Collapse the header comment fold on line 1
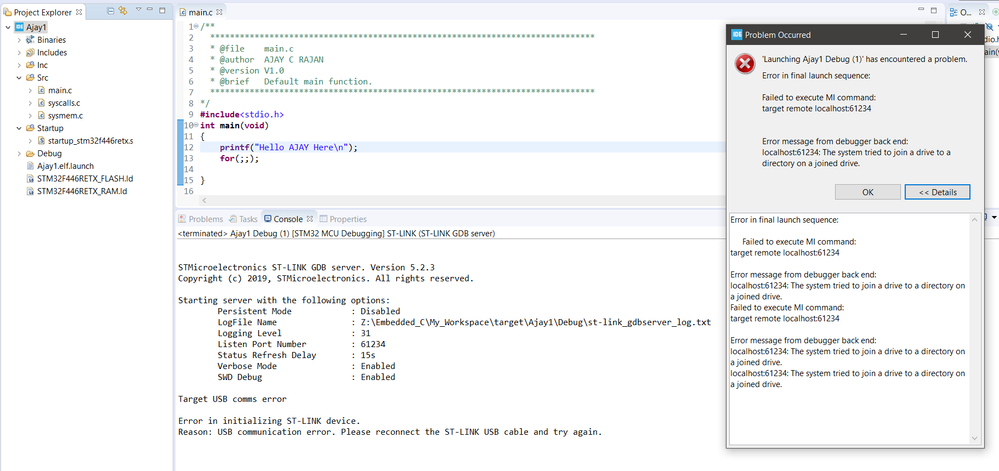 click(196, 26)
